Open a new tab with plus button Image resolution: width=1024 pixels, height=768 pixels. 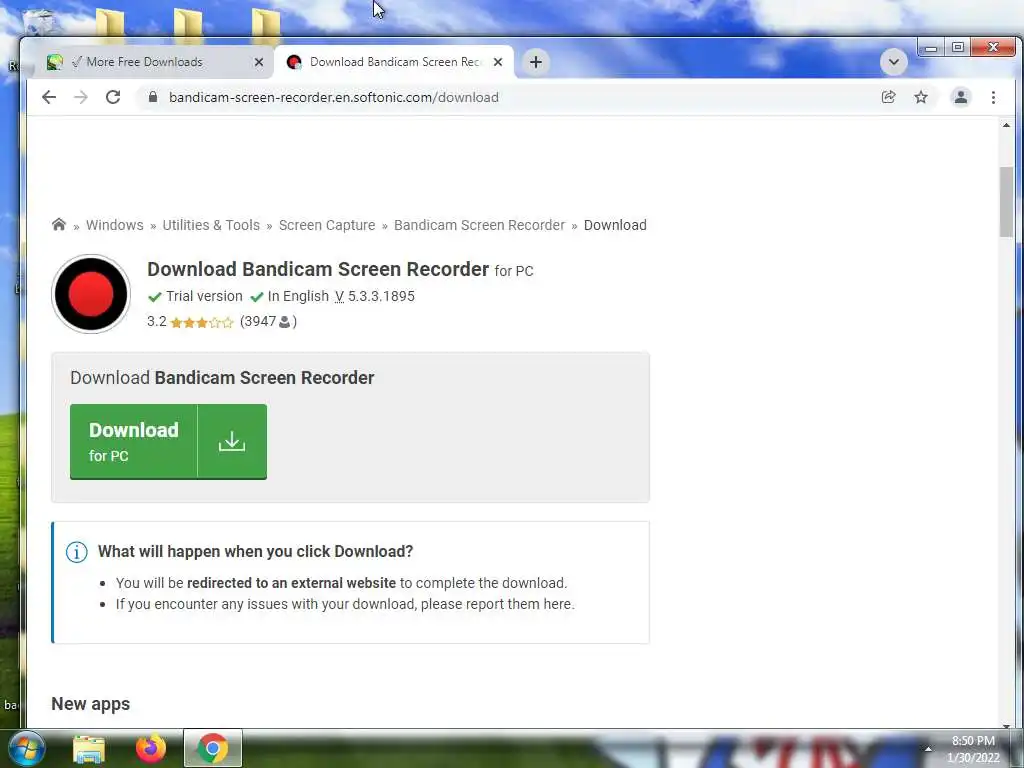point(536,62)
